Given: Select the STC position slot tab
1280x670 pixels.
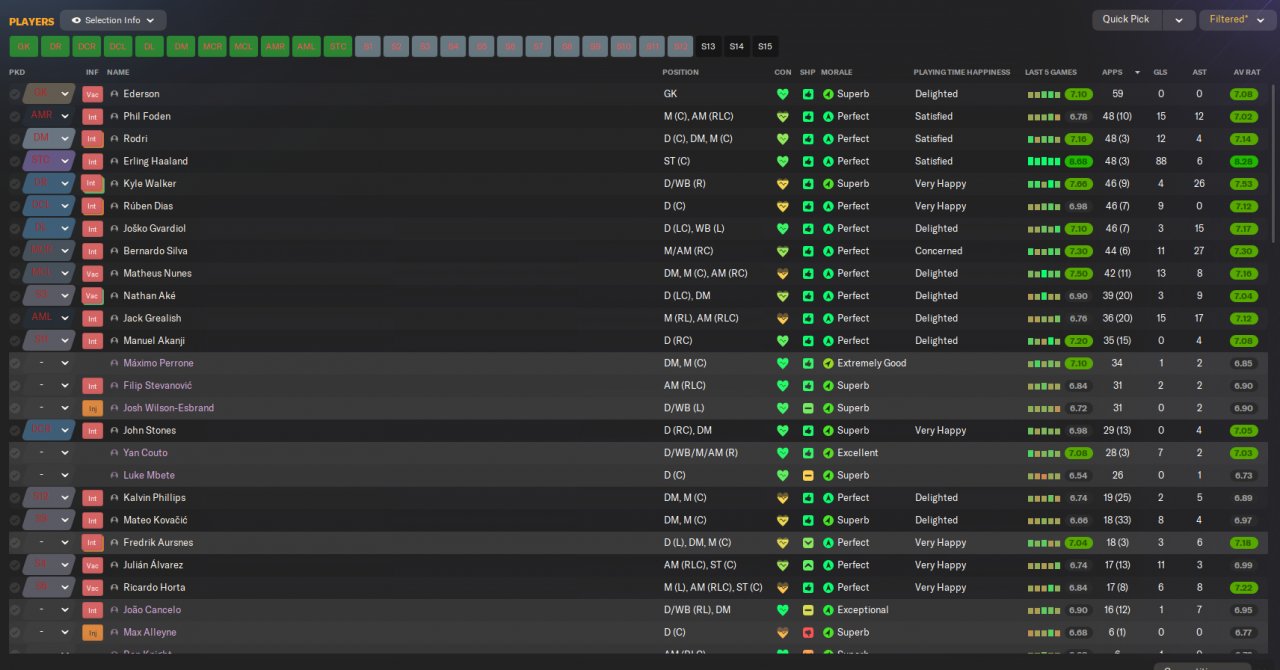Looking at the screenshot, I should click(338, 46).
